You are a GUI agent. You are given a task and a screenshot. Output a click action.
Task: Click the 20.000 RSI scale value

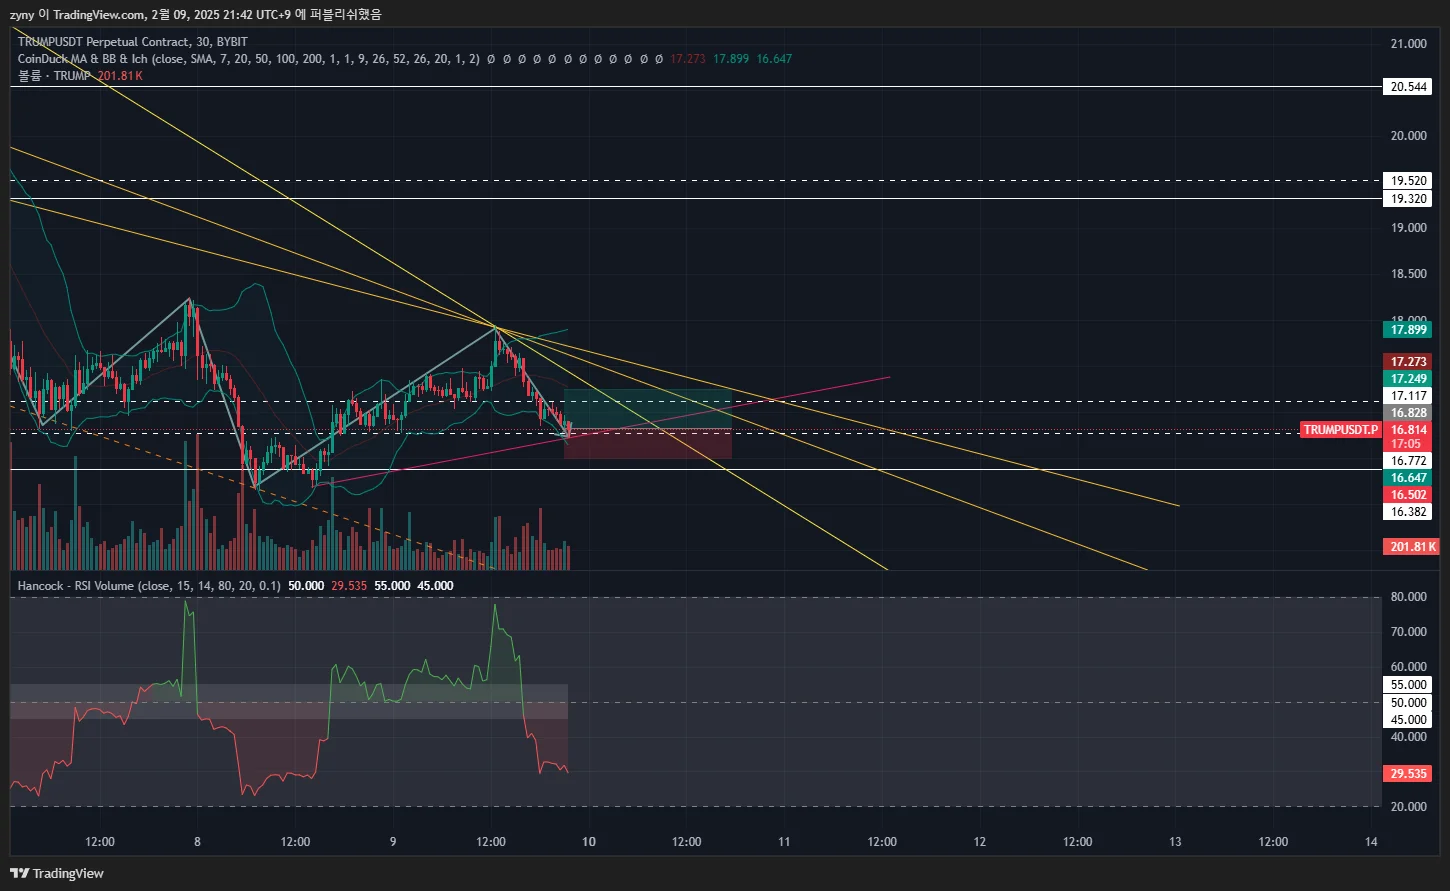pyautogui.click(x=1409, y=807)
